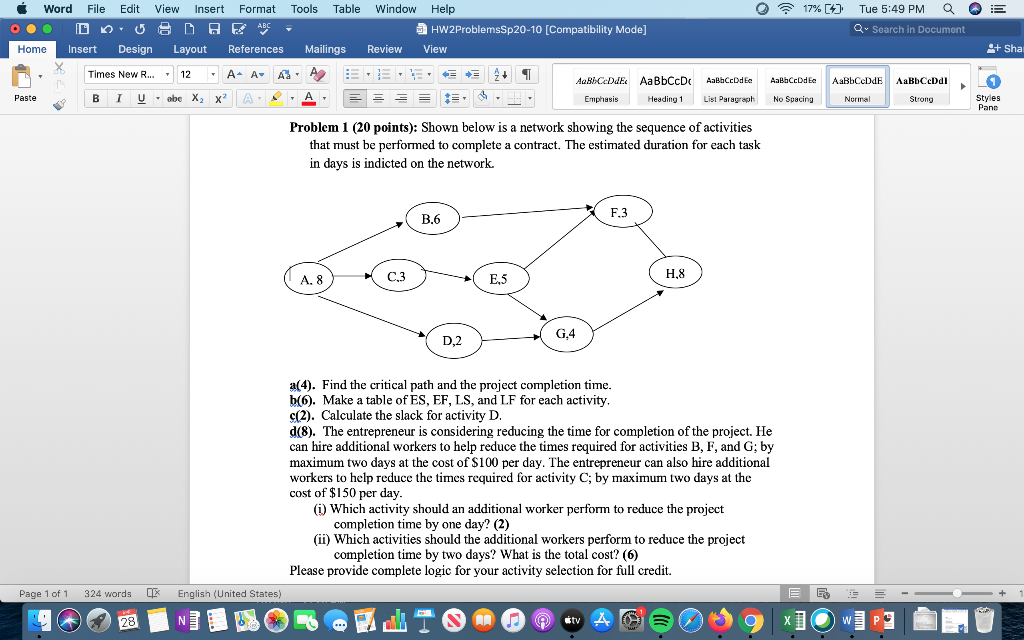Apply the Strong style
The image size is (1024, 640).
coord(921,88)
